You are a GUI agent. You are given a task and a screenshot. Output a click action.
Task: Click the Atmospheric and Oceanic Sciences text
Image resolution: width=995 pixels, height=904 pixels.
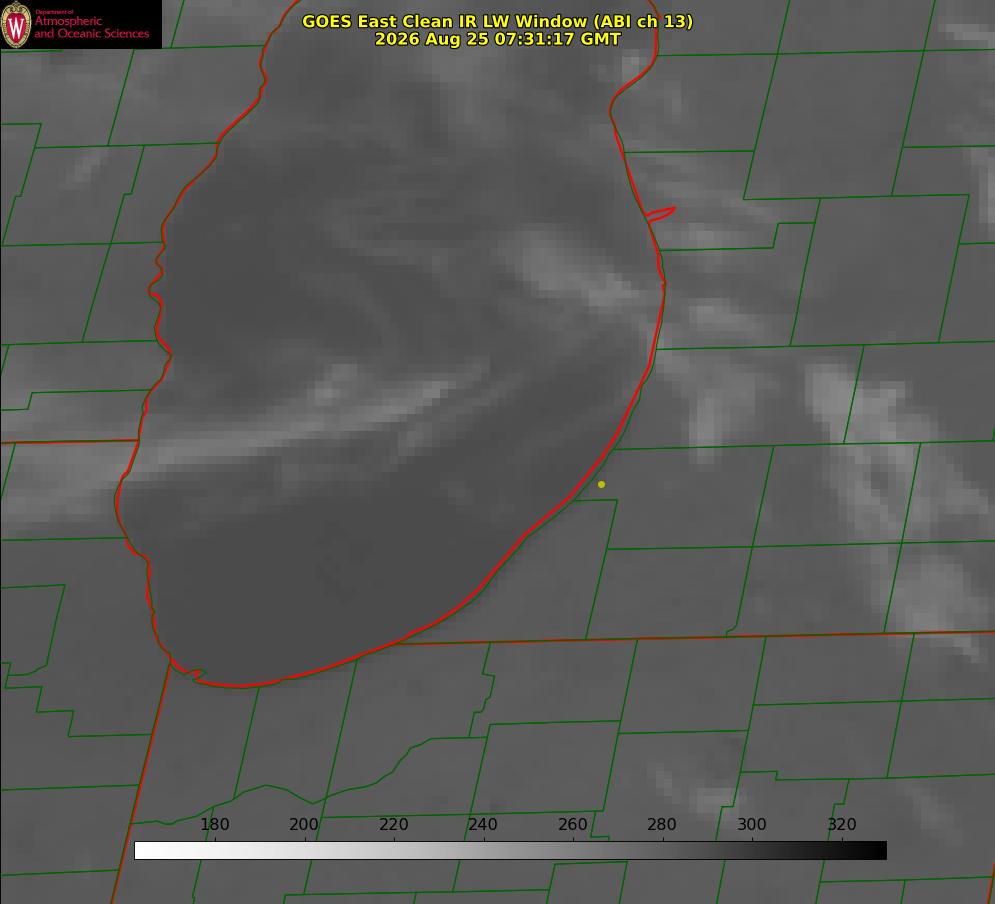click(91, 27)
